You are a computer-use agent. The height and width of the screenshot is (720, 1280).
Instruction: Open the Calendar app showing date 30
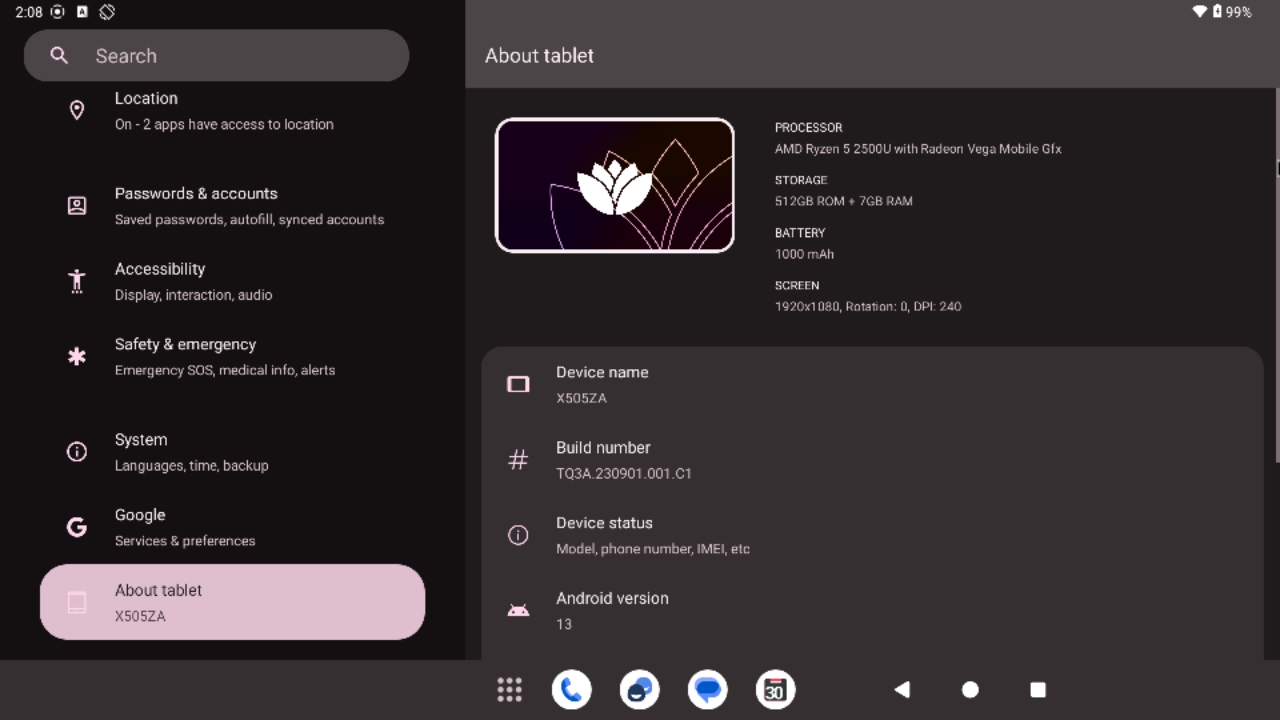[x=775, y=689]
